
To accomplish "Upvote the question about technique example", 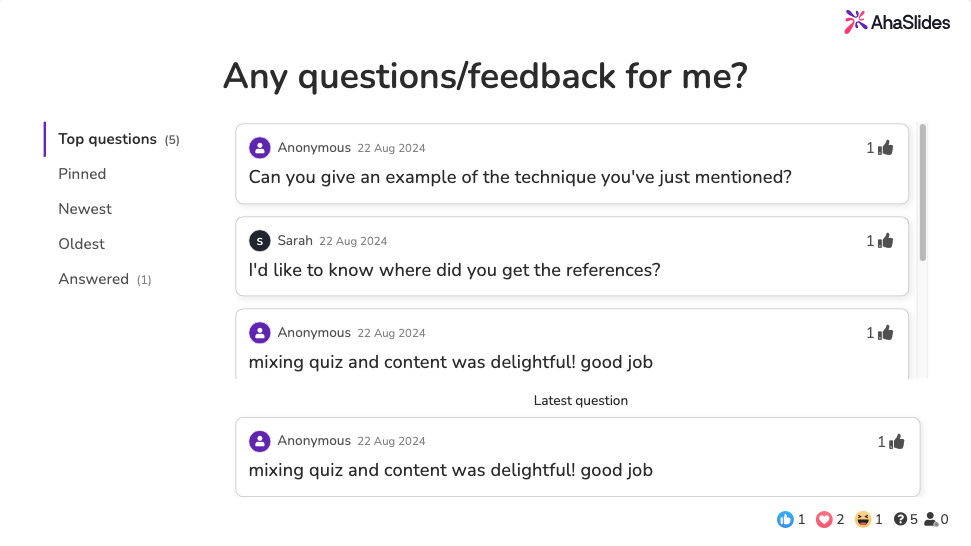I will coord(886,148).
